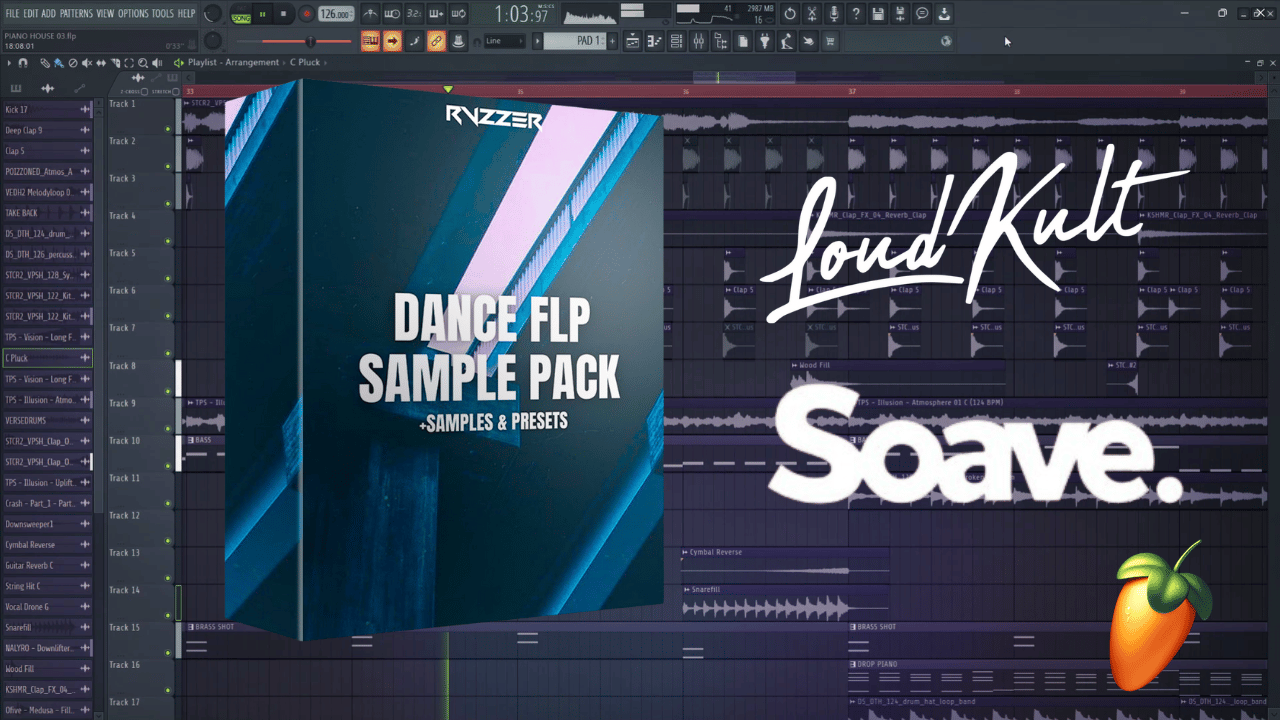The width and height of the screenshot is (1280, 720).
Task: Click the Stop playback button
Action: (283, 15)
